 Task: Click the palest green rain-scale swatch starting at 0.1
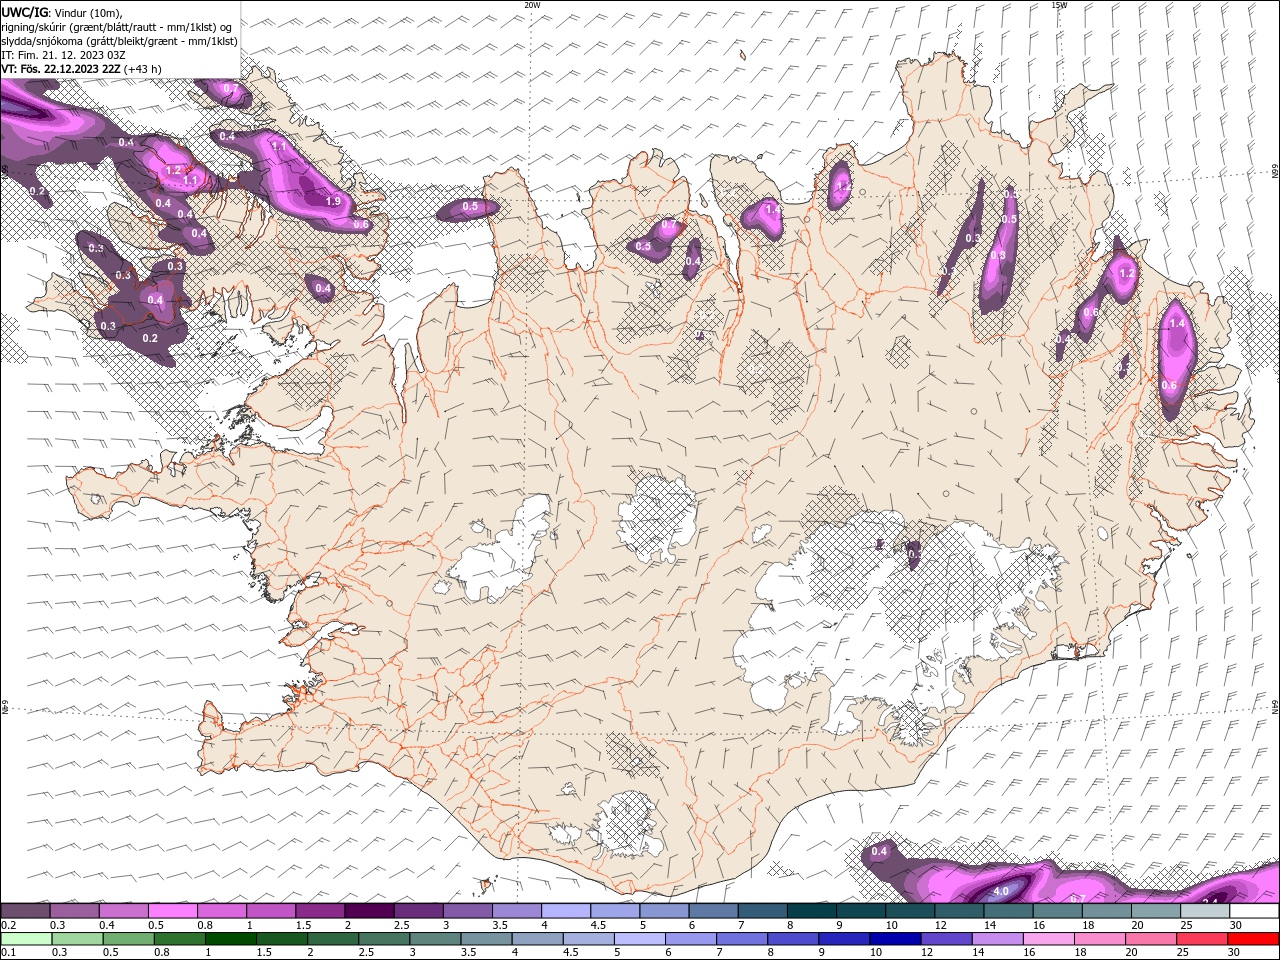point(26,939)
